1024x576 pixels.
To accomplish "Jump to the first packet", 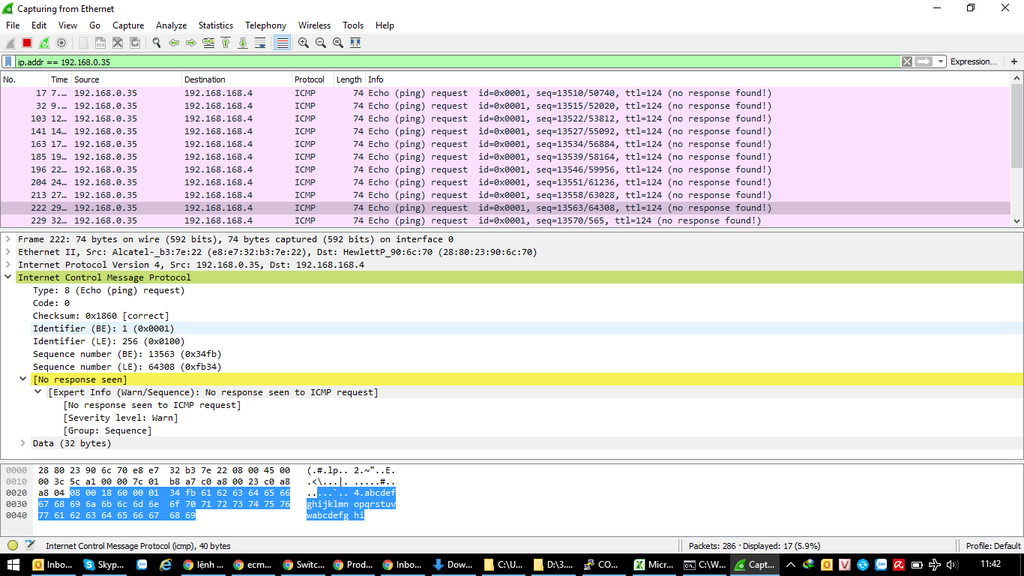I will point(226,43).
